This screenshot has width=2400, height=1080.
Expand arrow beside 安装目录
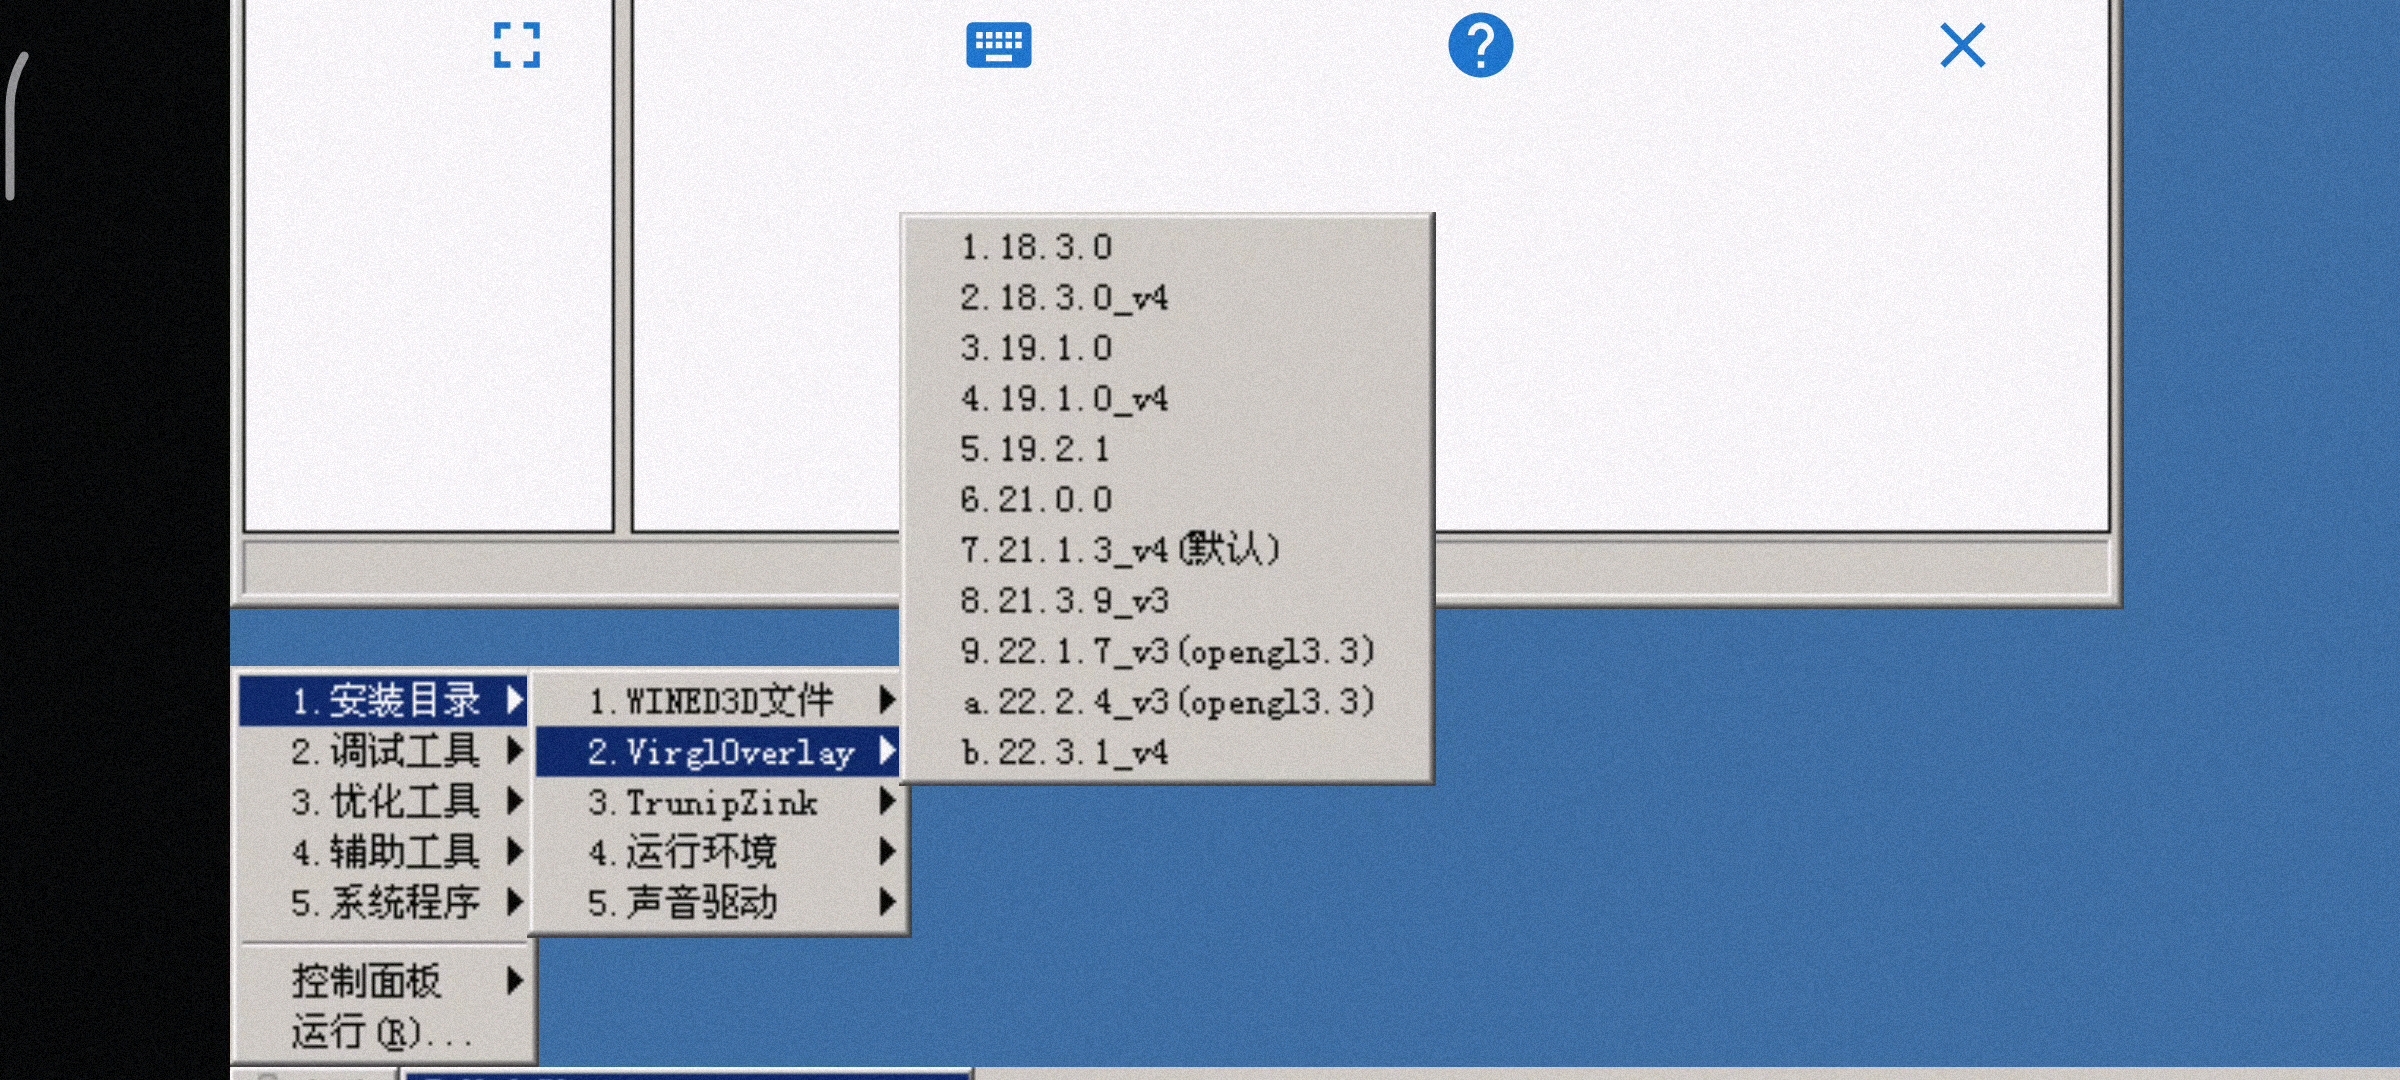coord(514,700)
